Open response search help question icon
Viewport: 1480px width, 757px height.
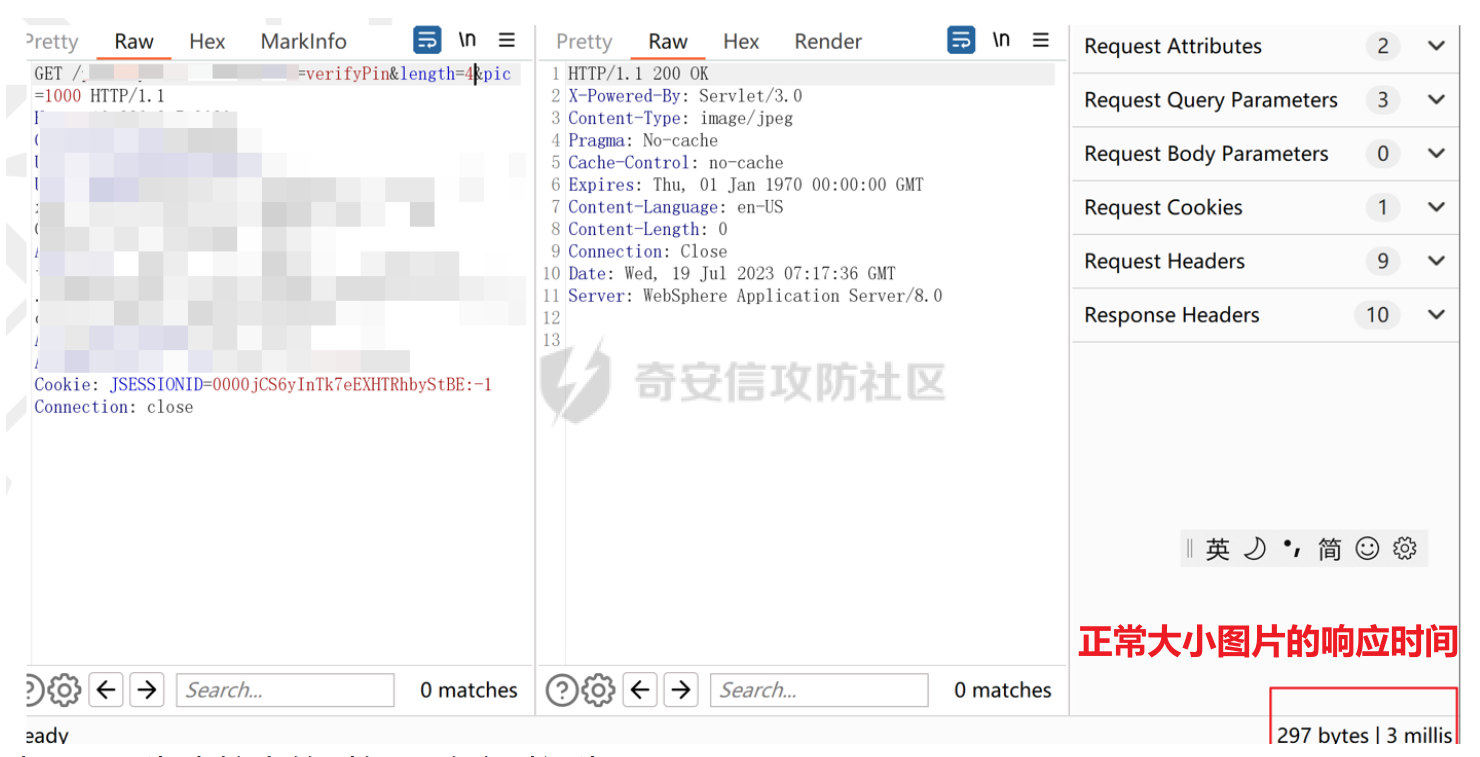click(561, 690)
